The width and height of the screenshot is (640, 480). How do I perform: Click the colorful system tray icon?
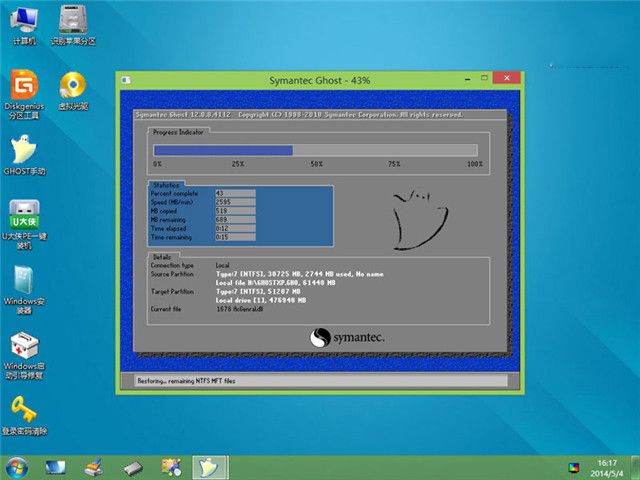pos(572,467)
